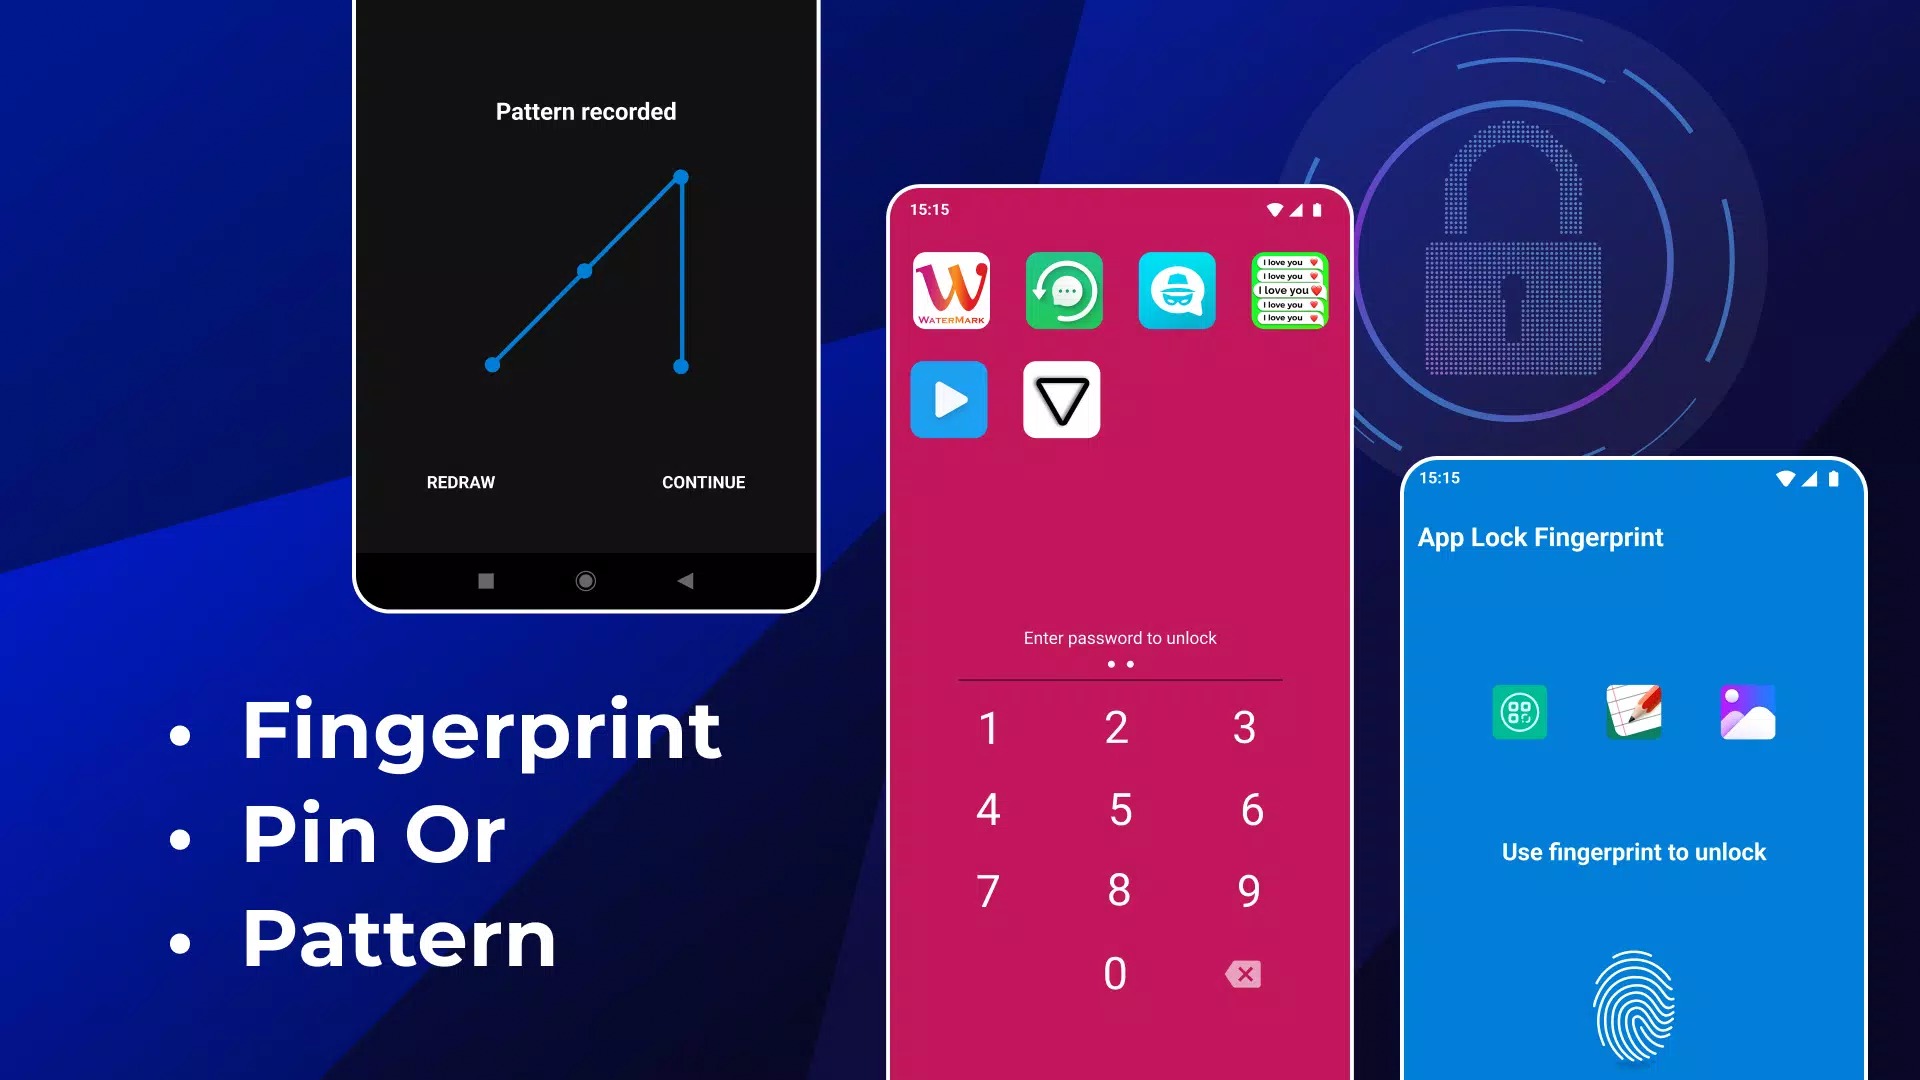Open the speech bubble messaging app
1920x1080 pixels.
pos(1063,289)
